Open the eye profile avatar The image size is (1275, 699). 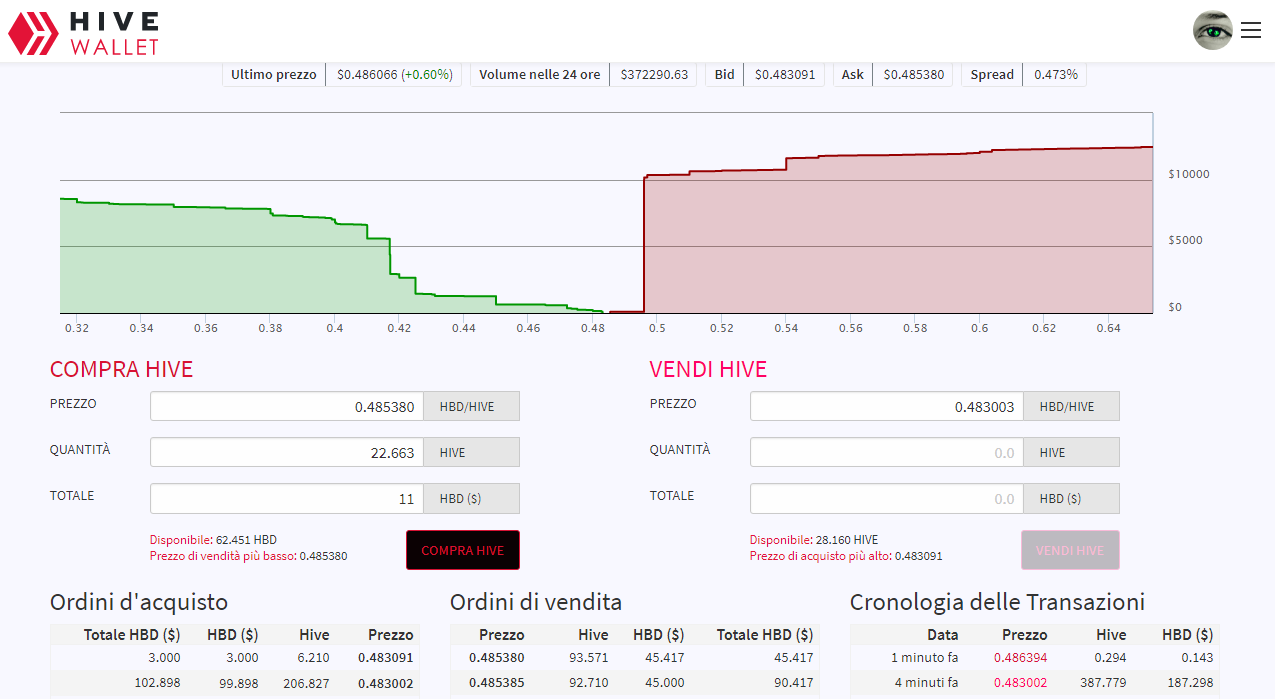(x=1212, y=31)
